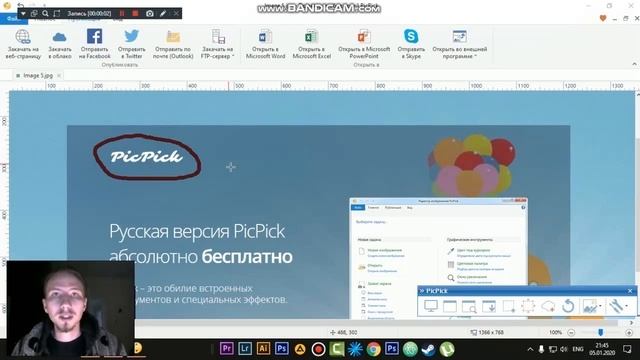Viewport: 640px width, 360px height.
Task: Take Bandicam screenshot with camera icon
Action: point(150,13)
